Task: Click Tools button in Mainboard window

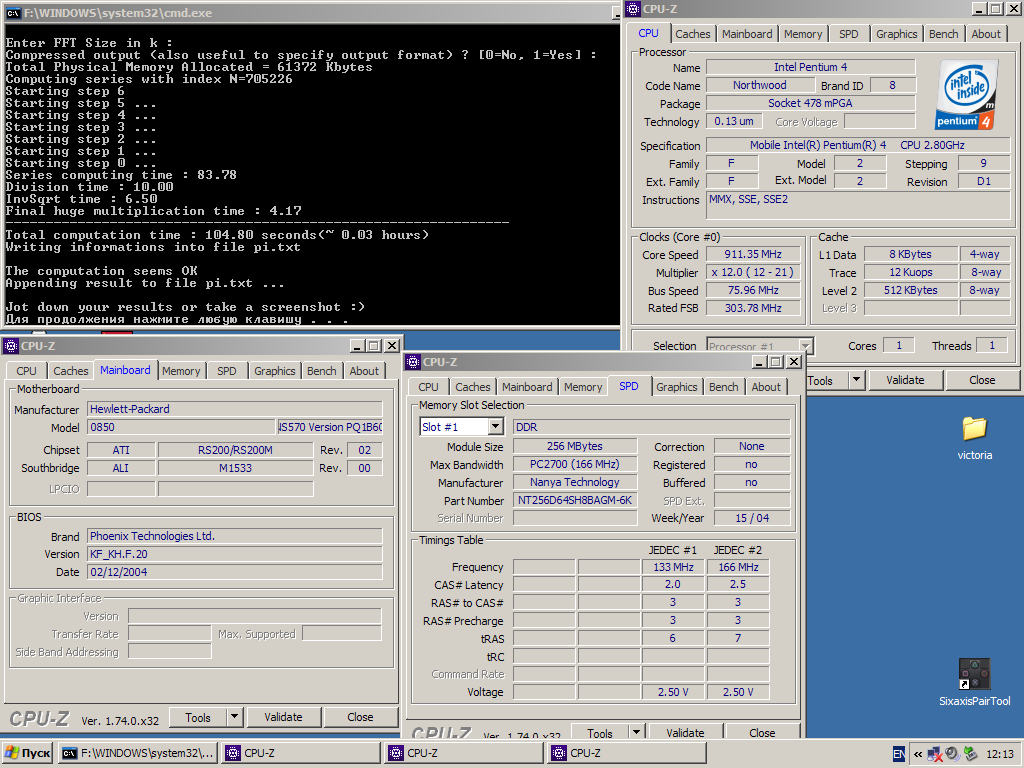Action: (198, 717)
